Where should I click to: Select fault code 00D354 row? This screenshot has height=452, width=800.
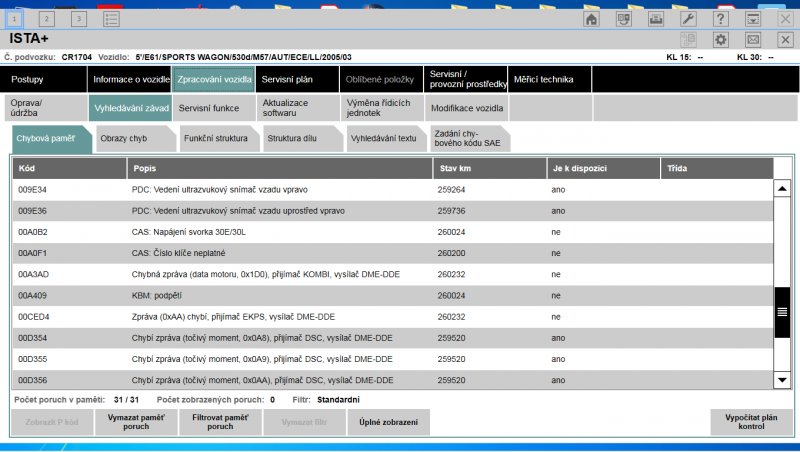coord(393,338)
